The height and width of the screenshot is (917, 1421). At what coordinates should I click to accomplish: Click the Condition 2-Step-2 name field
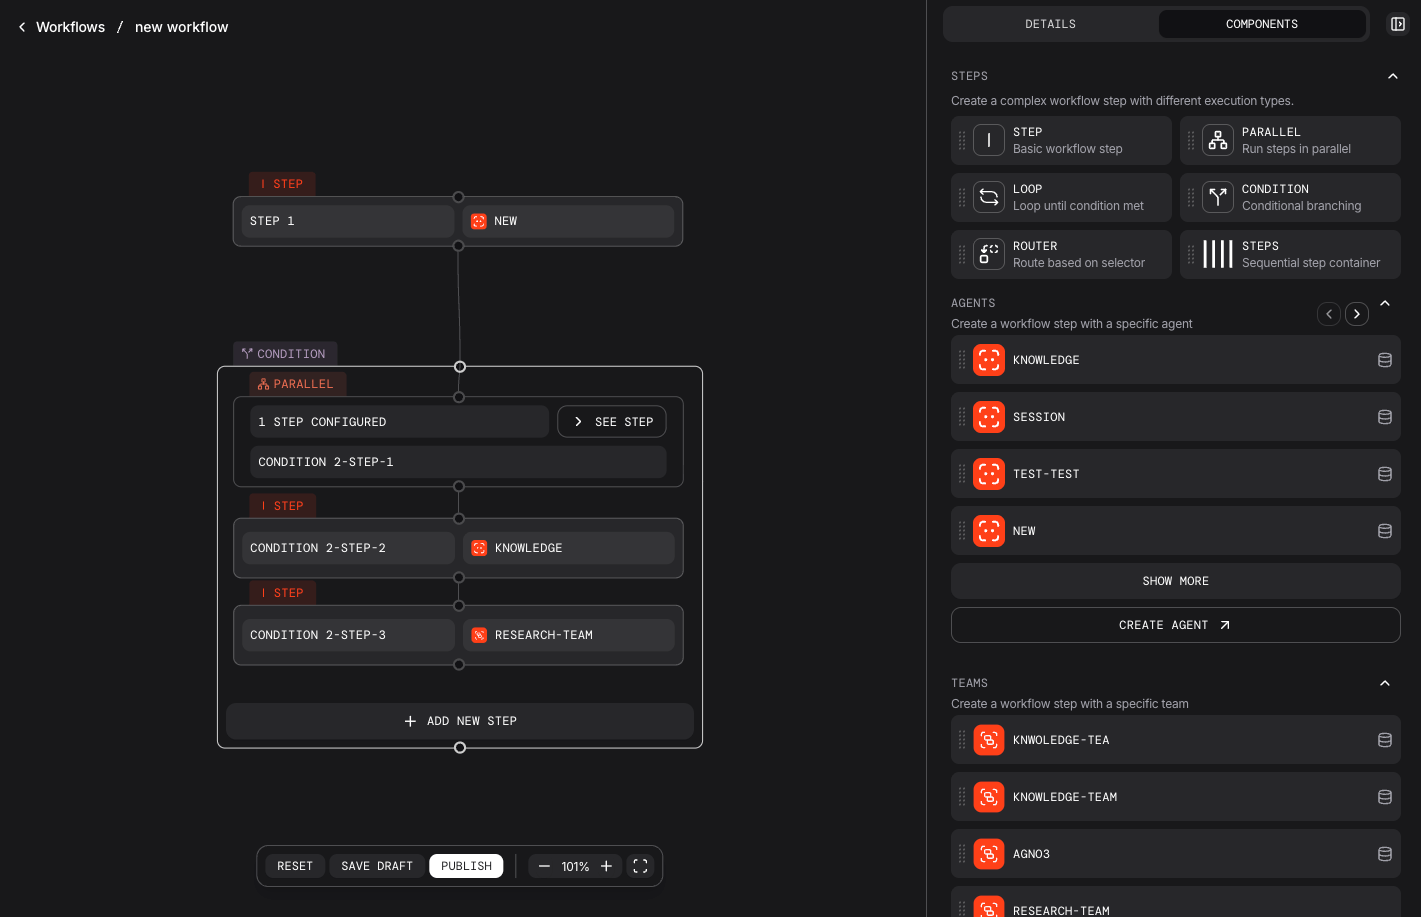pos(348,548)
